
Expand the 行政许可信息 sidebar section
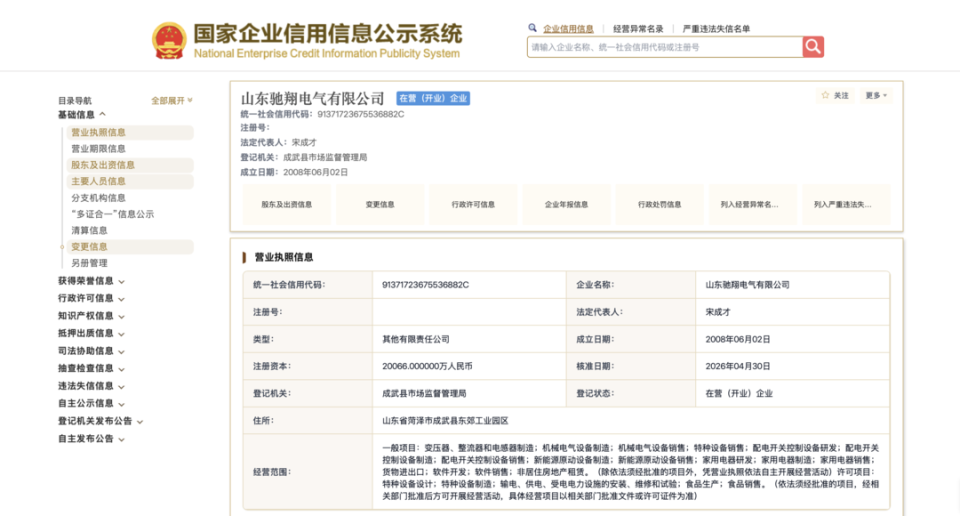[x=91, y=298]
